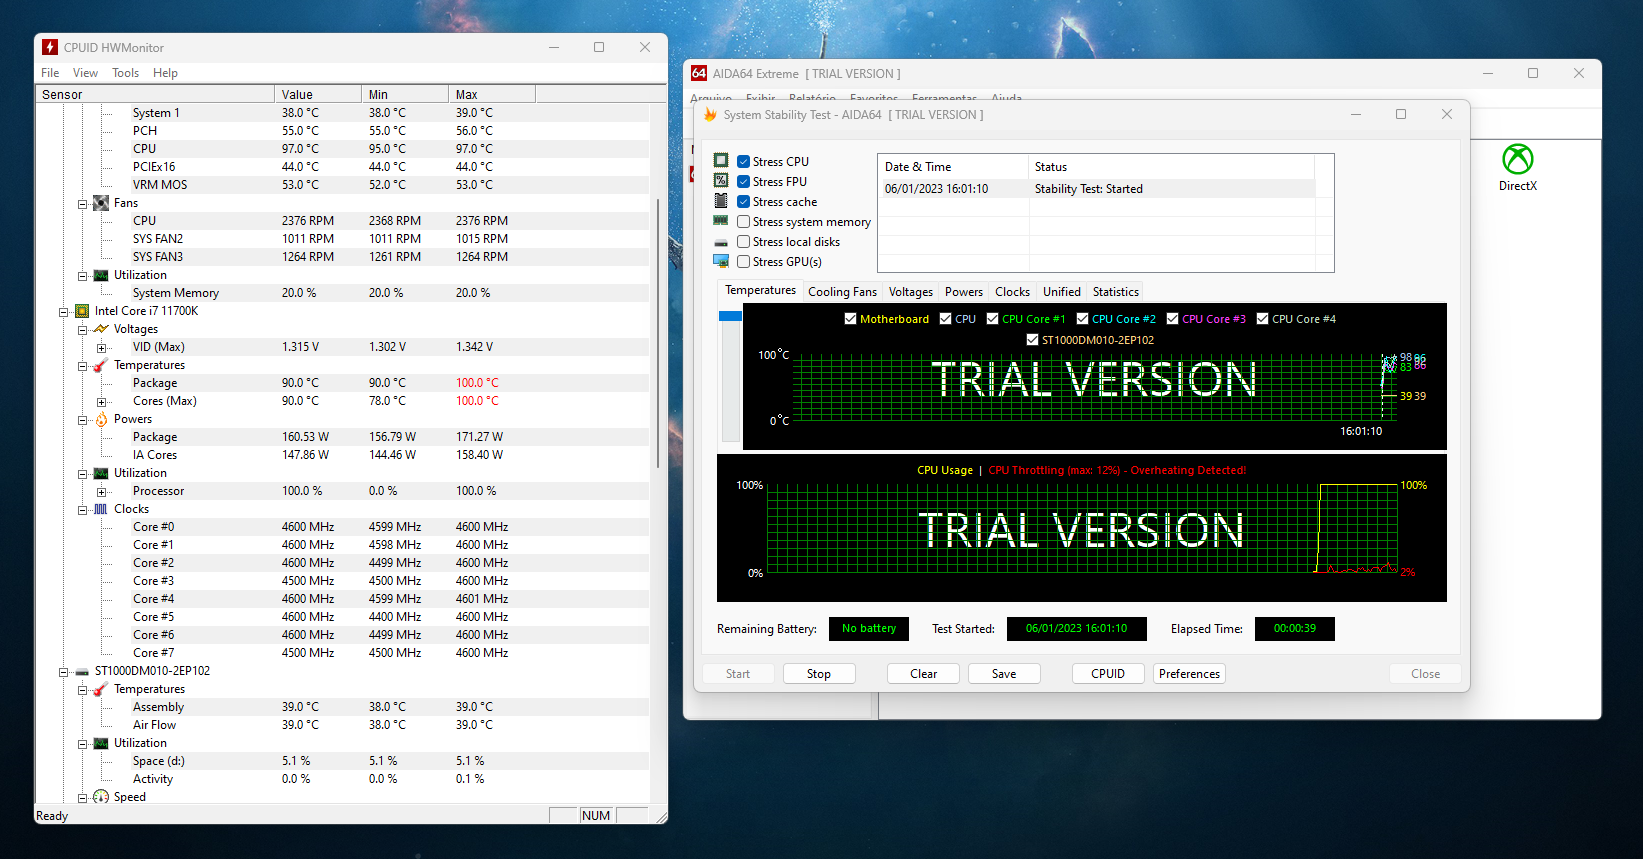Screen dimensions: 1643x859
Task: Expand the VID (Max) node
Action: point(102,348)
